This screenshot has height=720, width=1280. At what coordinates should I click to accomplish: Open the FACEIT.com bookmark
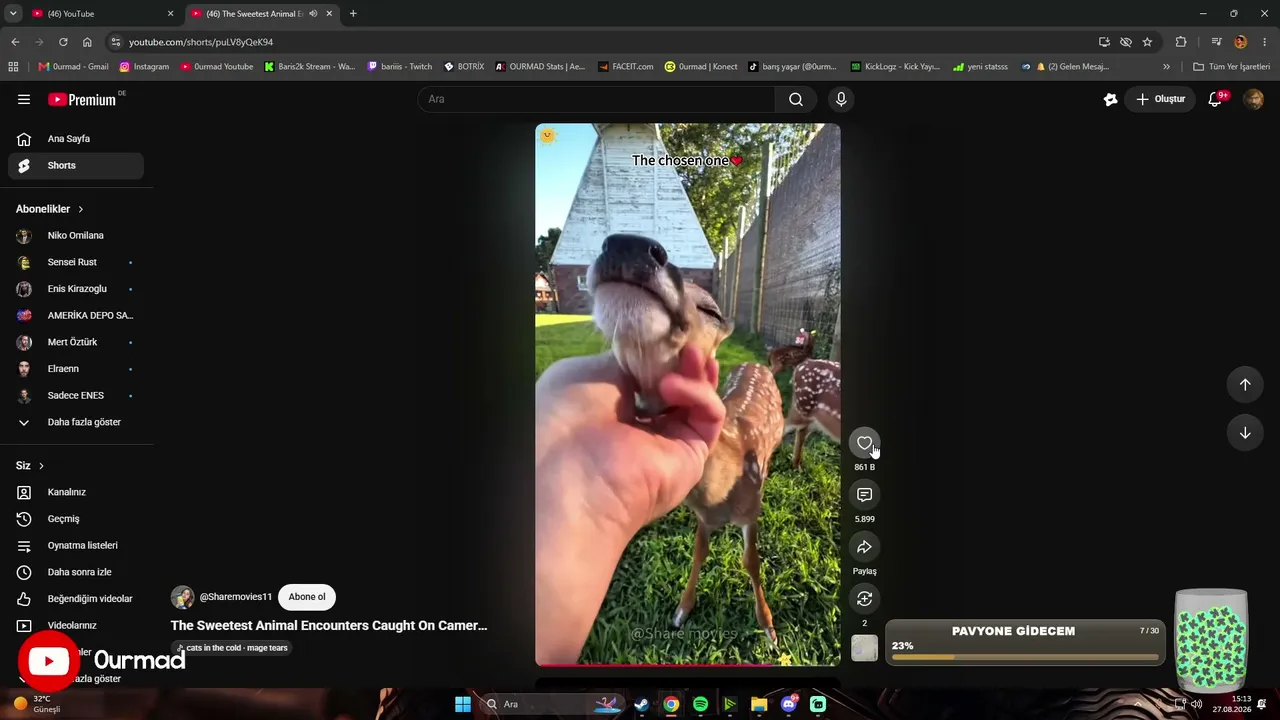(x=625, y=67)
